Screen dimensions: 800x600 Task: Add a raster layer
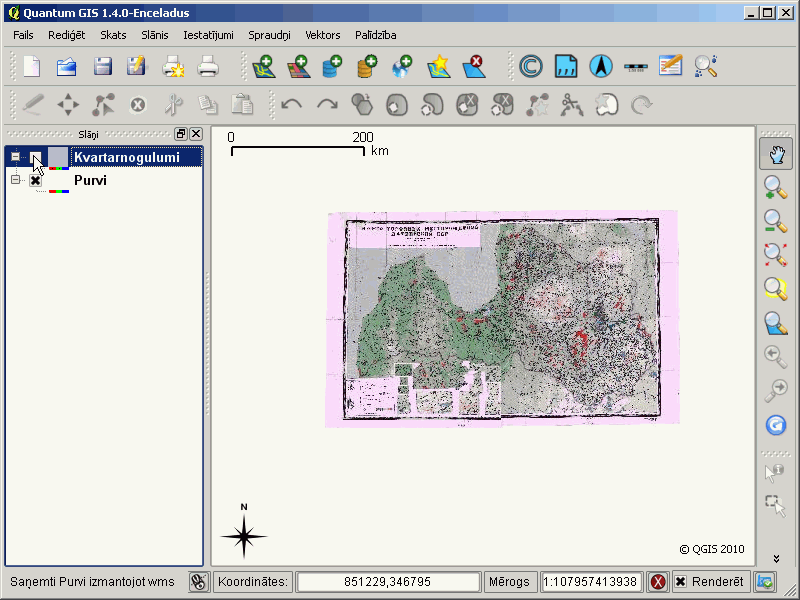[x=299, y=66]
